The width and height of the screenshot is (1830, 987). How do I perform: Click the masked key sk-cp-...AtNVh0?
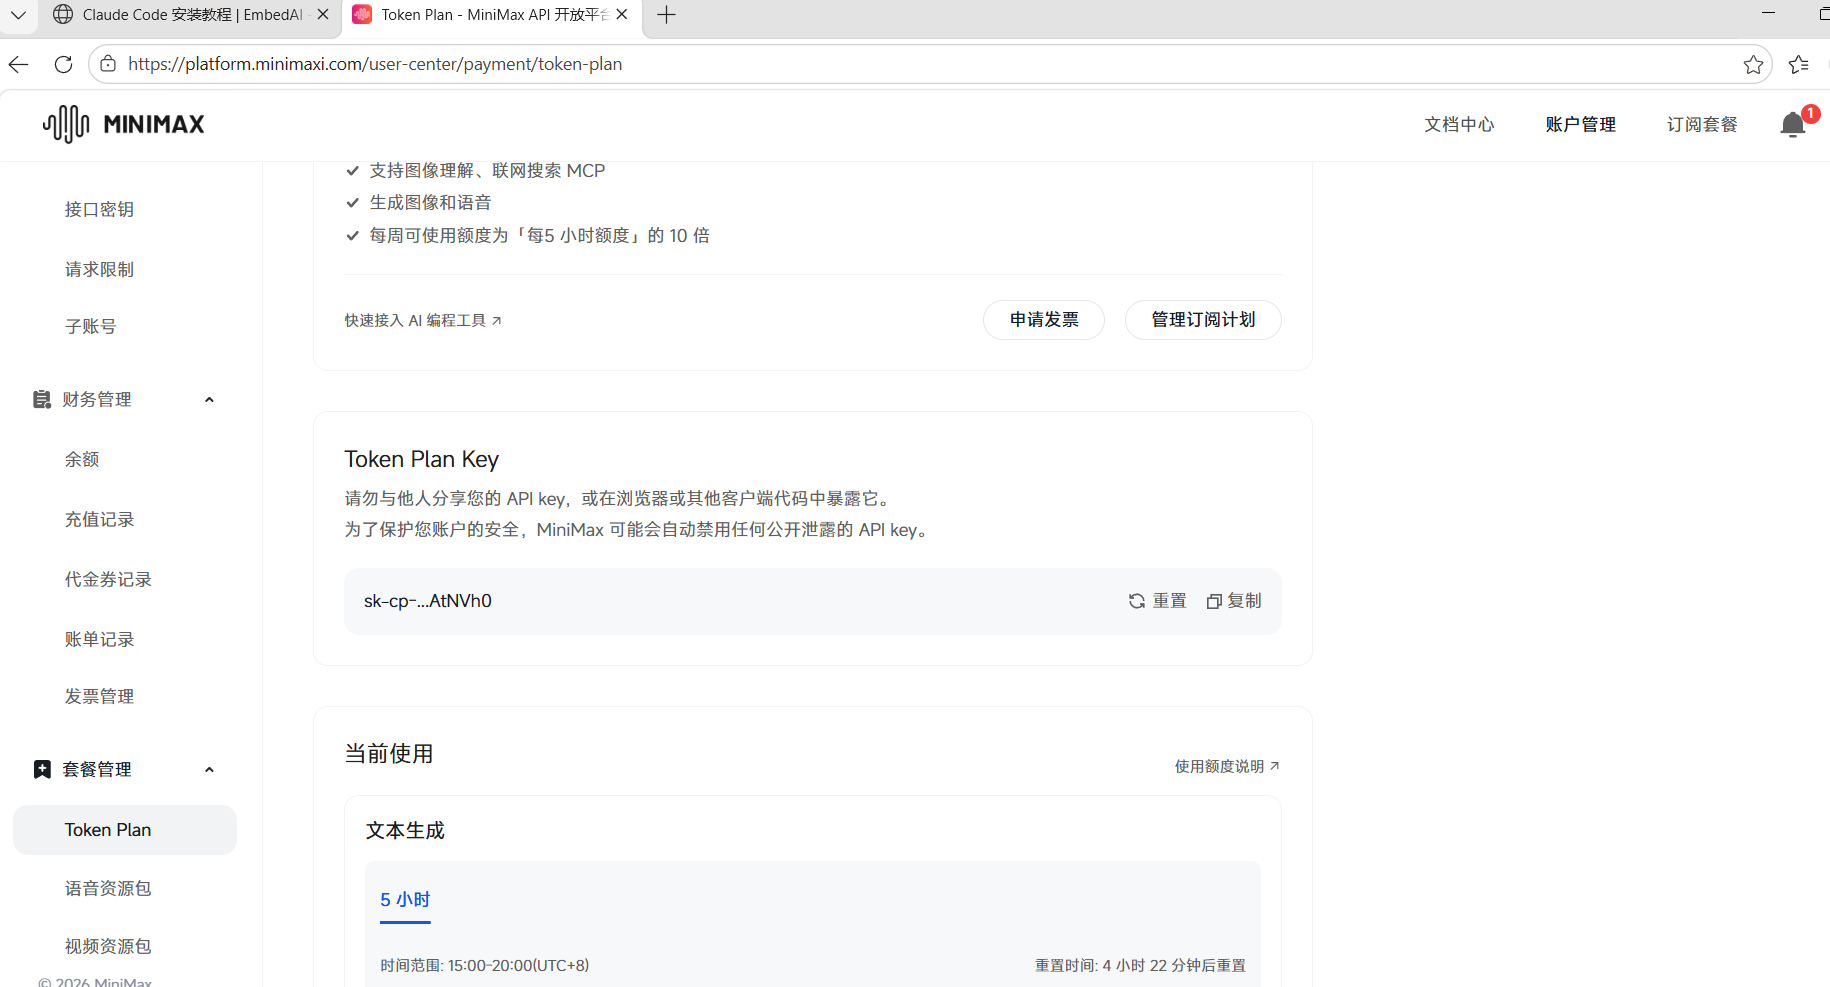coord(428,601)
